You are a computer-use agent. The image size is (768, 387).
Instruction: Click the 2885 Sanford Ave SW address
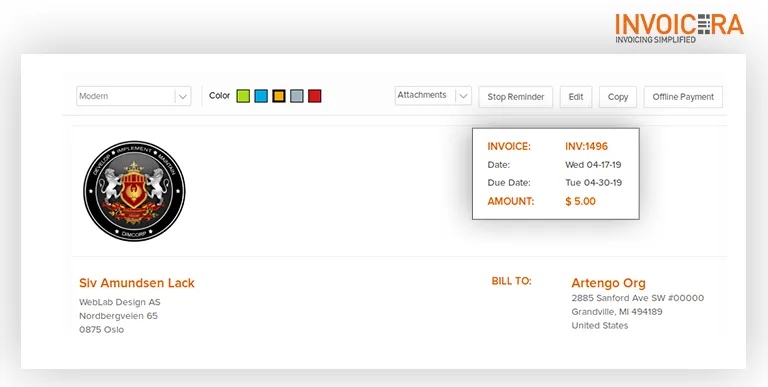638,298
